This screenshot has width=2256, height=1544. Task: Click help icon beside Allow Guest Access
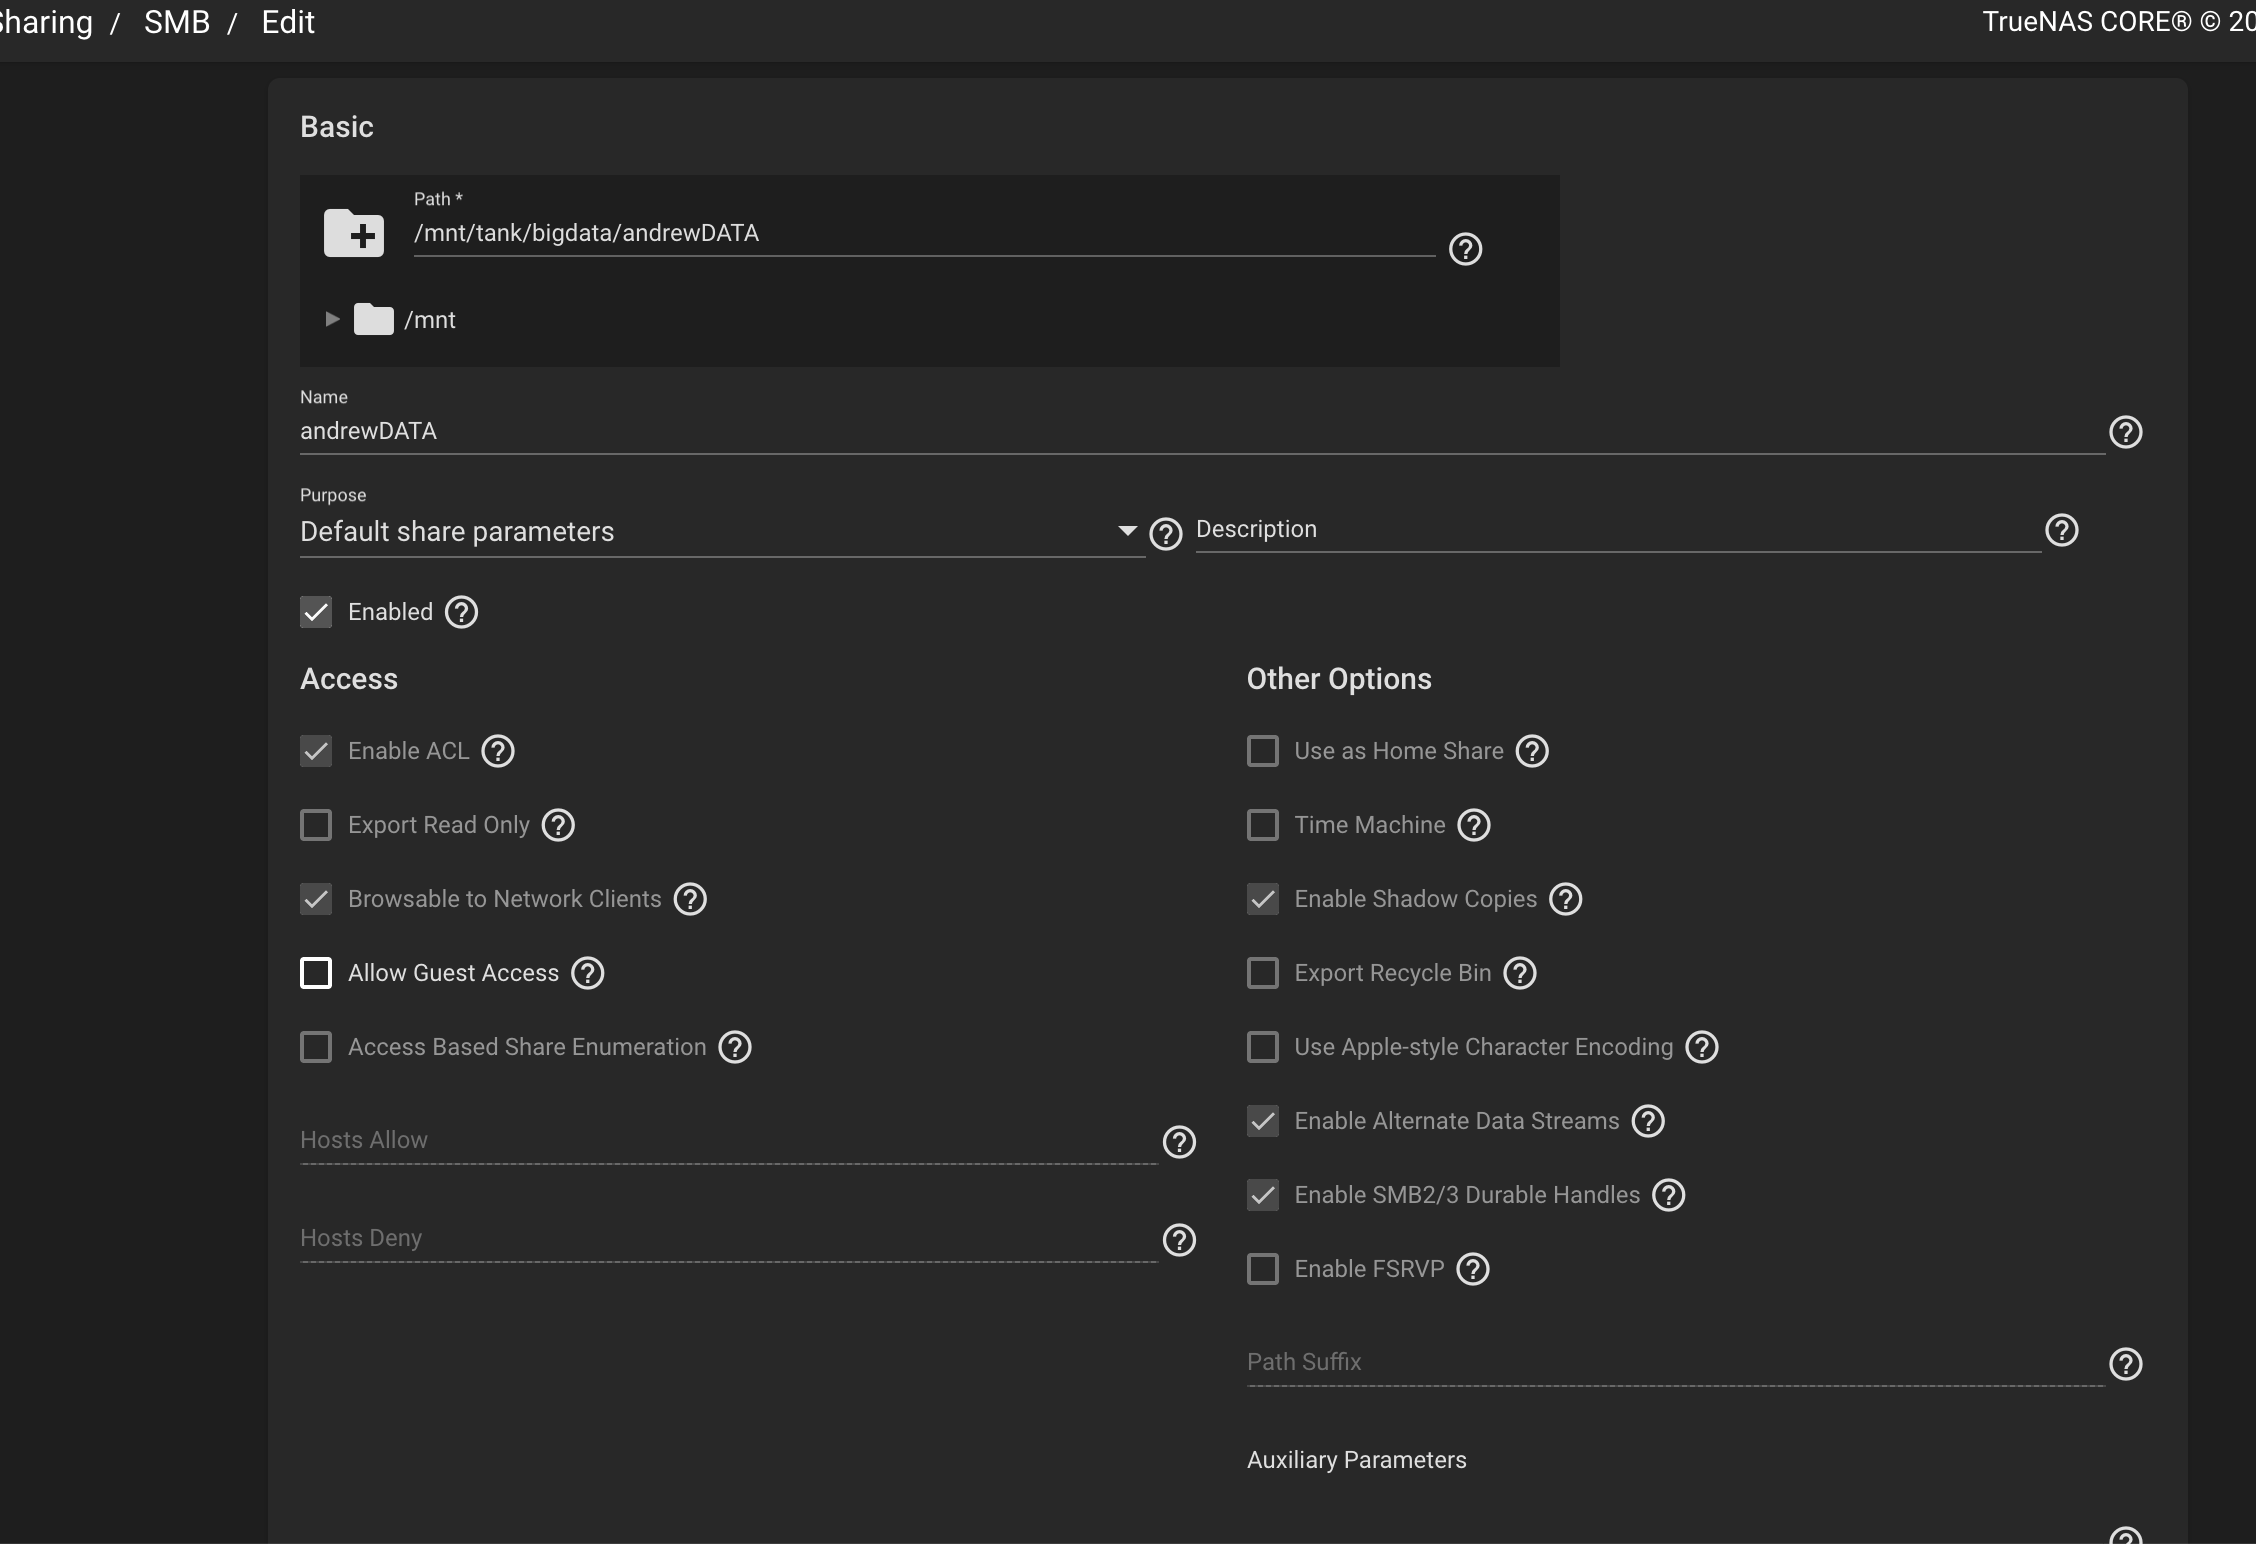coord(587,973)
